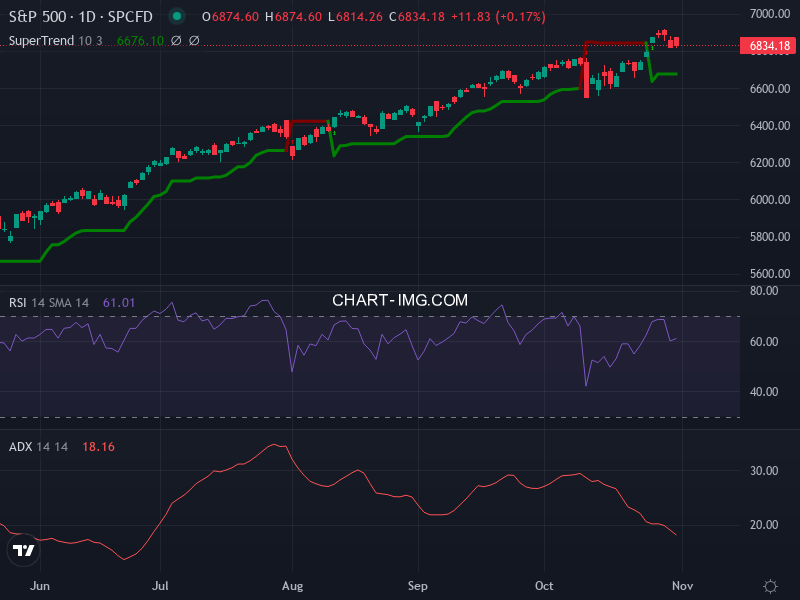This screenshot has width=800, height=600.
Task: Click the SuperTrend value 6676.10
Action: coord(139,40)
